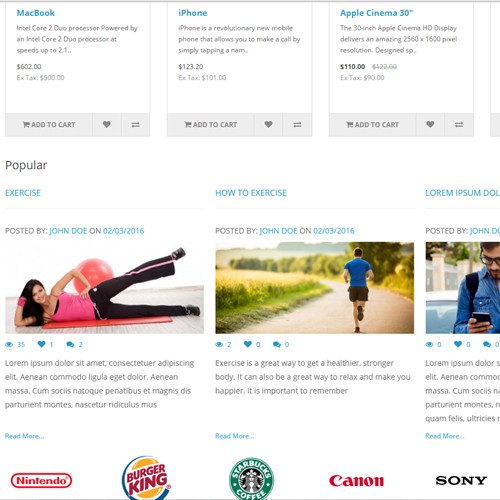The width and height of the screenshot is (500, 500).
Task: Compare the MacBook product using arrows icon
Action: point(135,125)
